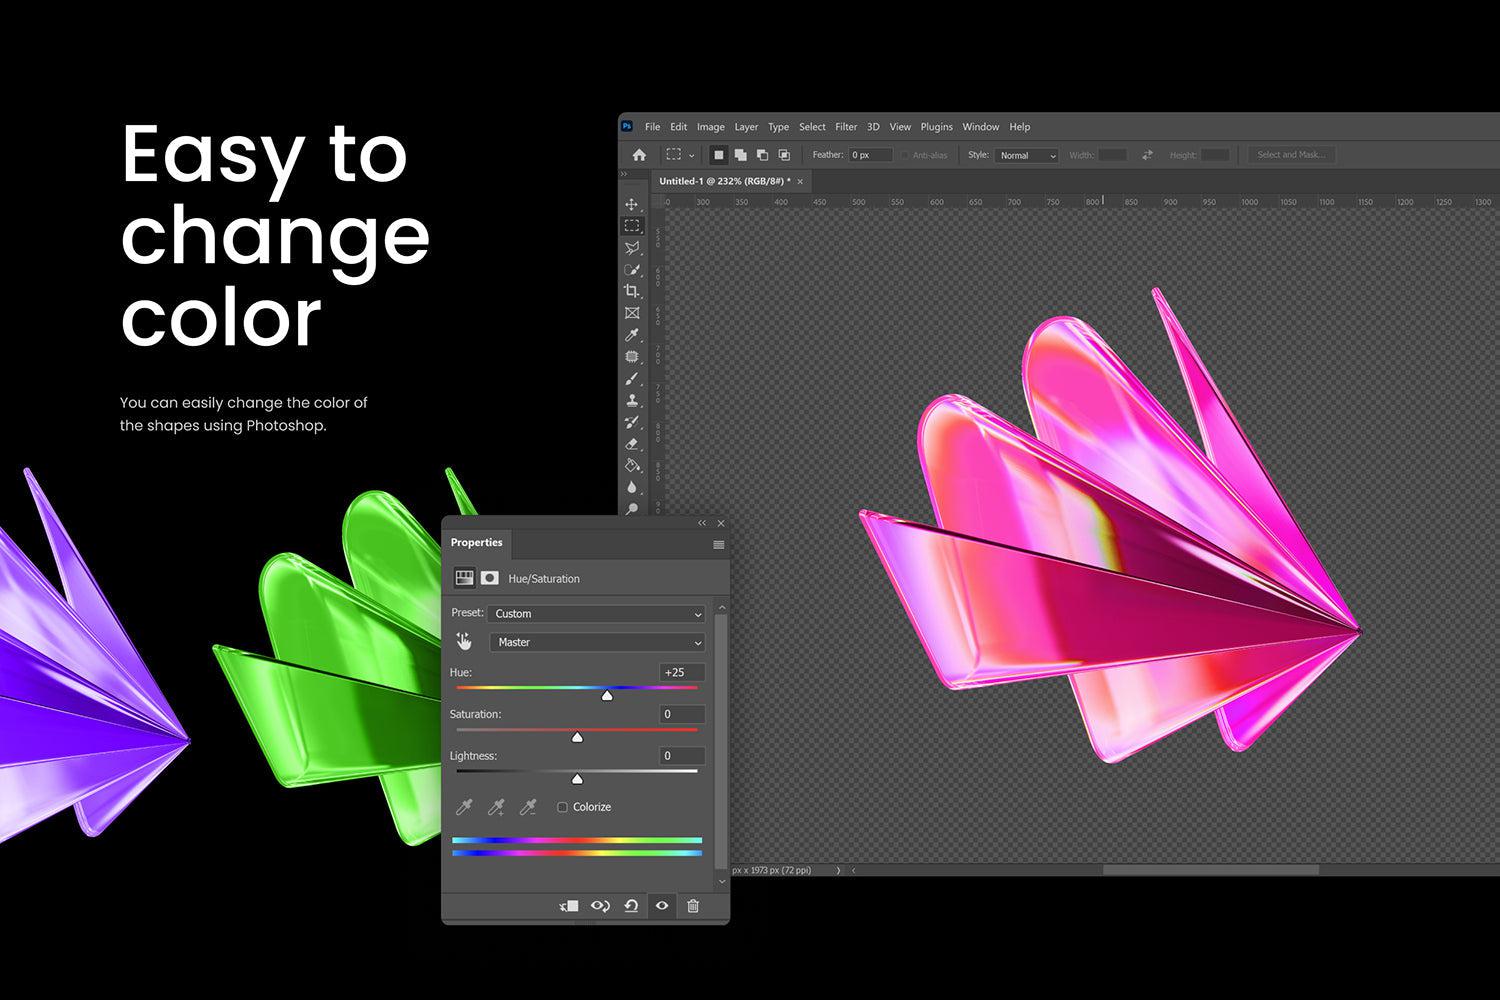Open the Preset dropdown showing Custom
1500x1000 pixels.
pyautogui.click(x=596, y=613)
